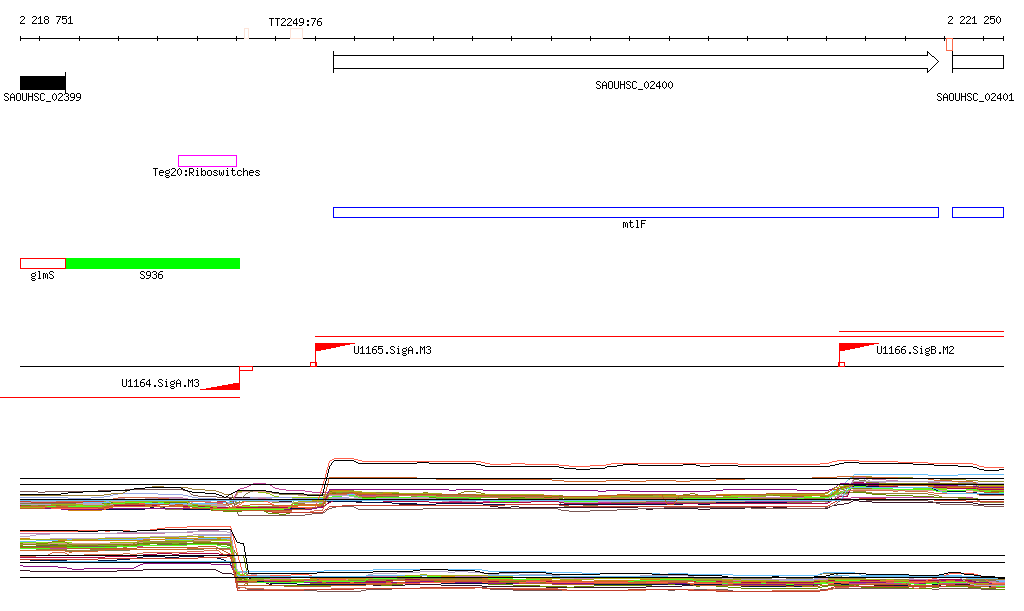Select the magenta Teg20 riboswitch box
The image size is (1024, 611).
point(207,161)
